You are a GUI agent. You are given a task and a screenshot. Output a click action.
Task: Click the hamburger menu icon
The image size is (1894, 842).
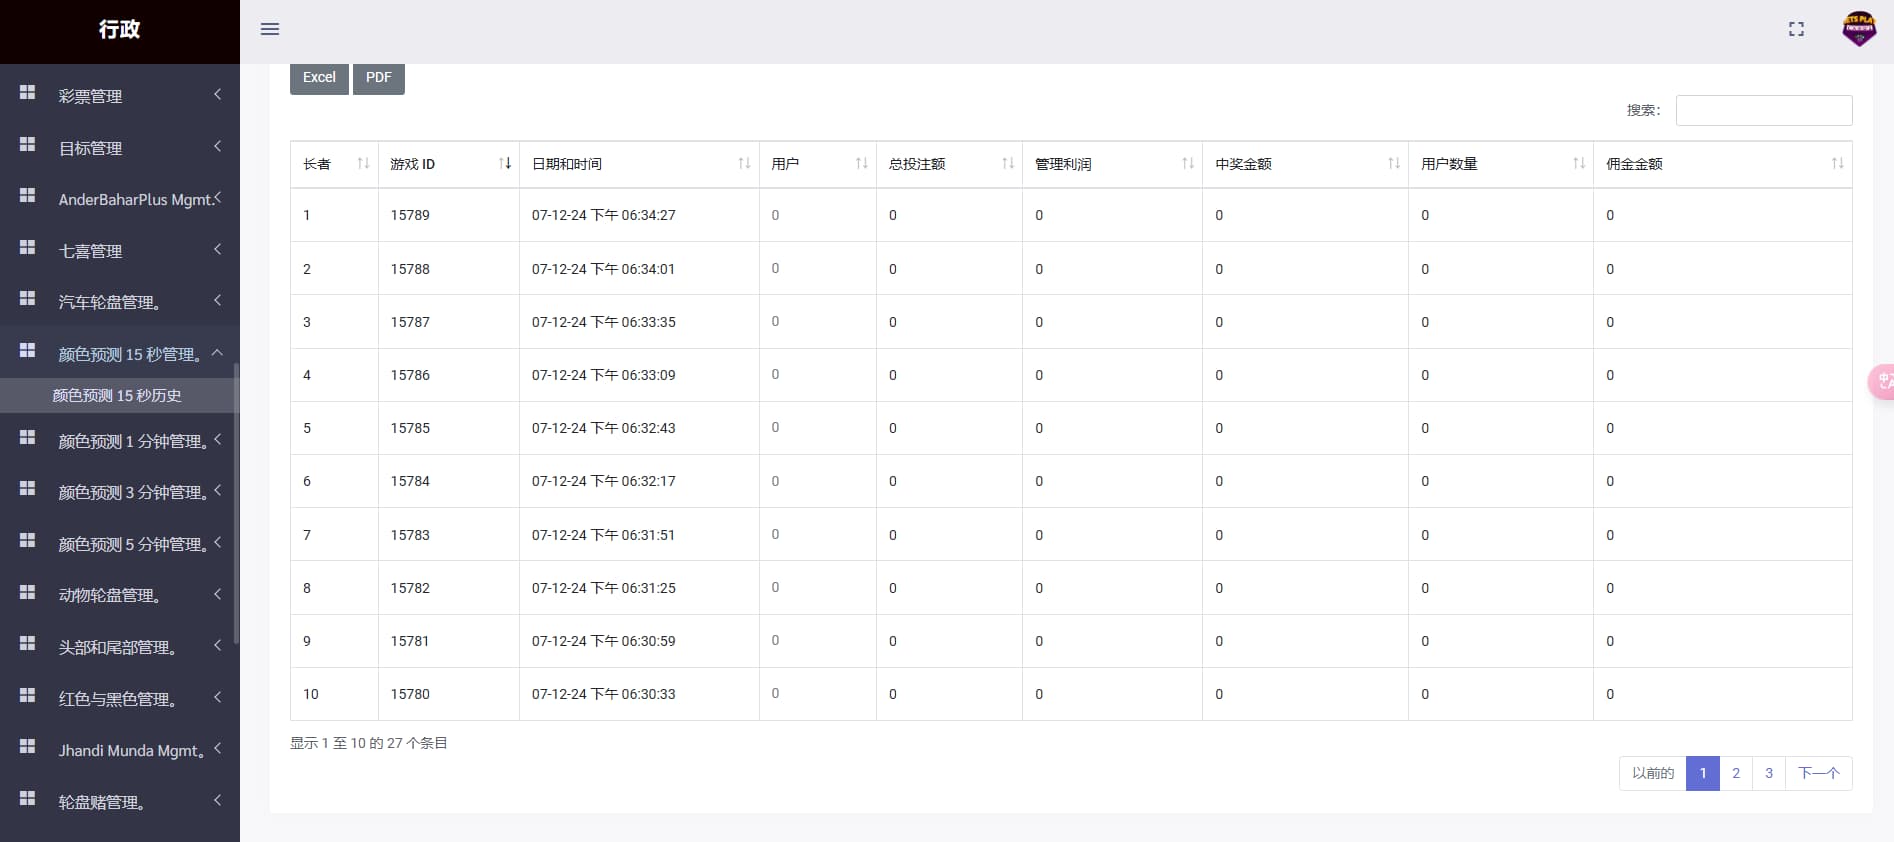click(x=270, y=29)
